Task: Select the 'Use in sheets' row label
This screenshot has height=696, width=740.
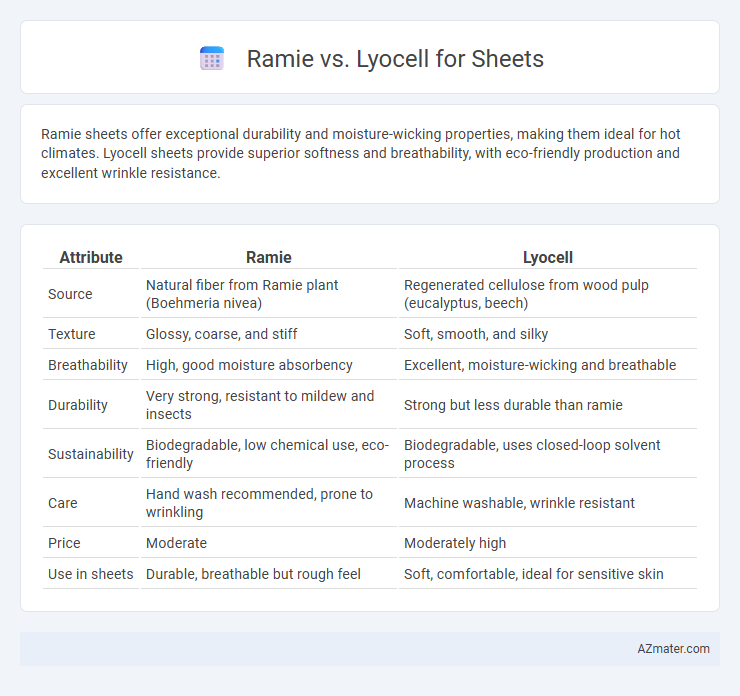Action: [91, 574]
